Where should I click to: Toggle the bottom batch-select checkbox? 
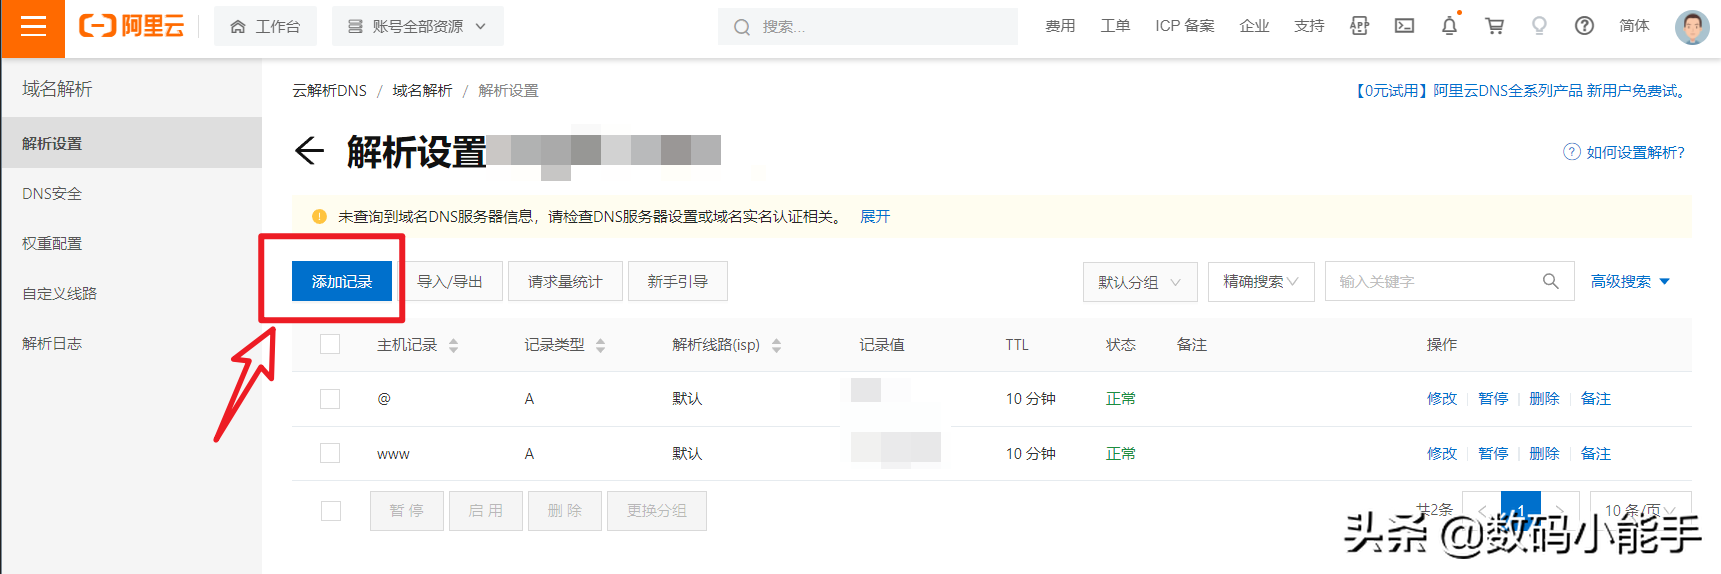click(331, 511)
